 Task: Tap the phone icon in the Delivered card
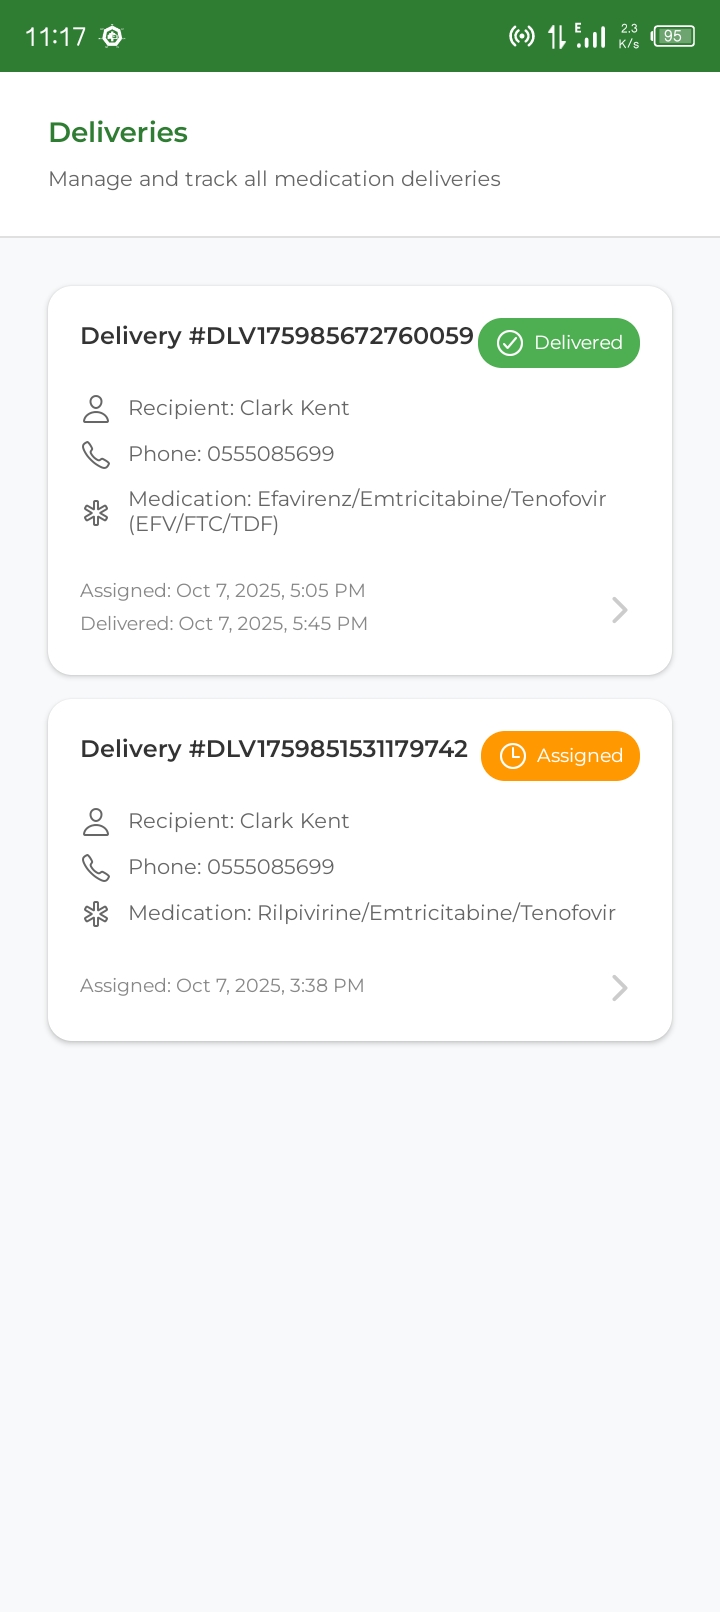tap(96, 455)
